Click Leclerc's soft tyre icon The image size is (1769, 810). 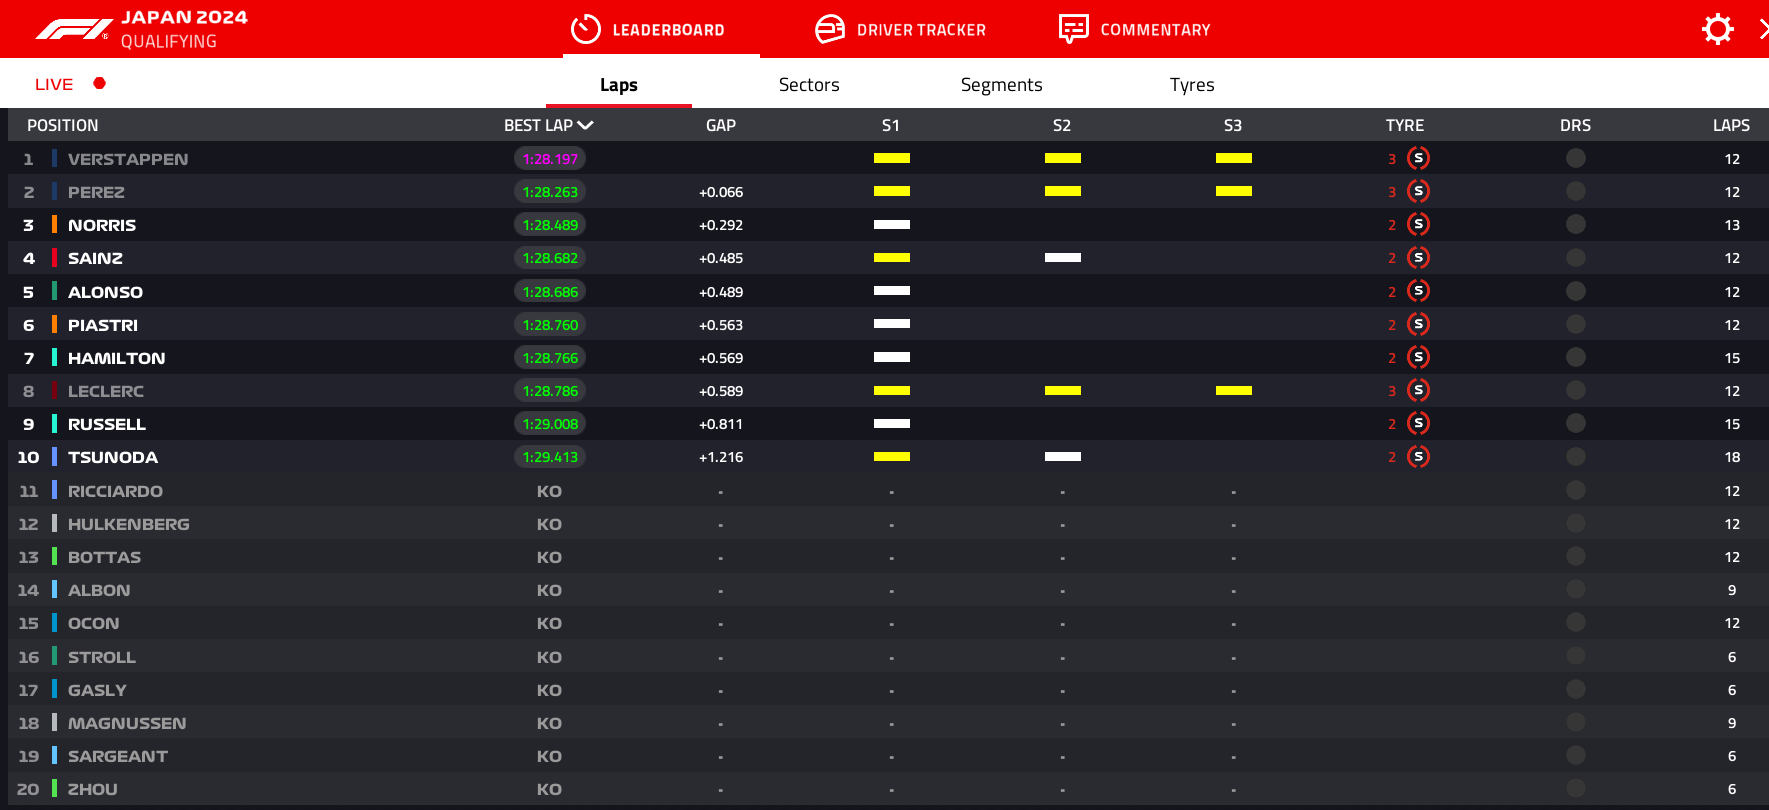(x=1418, y=390)
